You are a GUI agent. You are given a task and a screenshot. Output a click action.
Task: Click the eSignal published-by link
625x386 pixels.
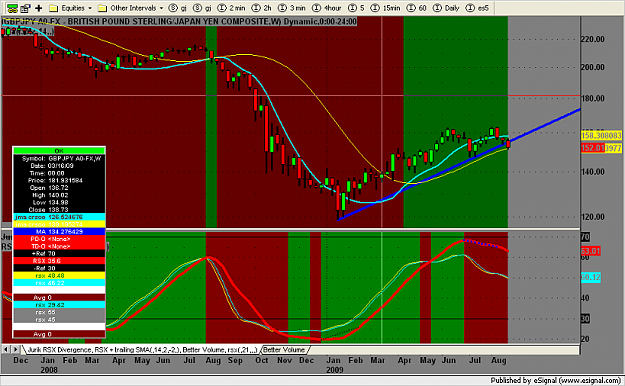[x=555, y=380]
